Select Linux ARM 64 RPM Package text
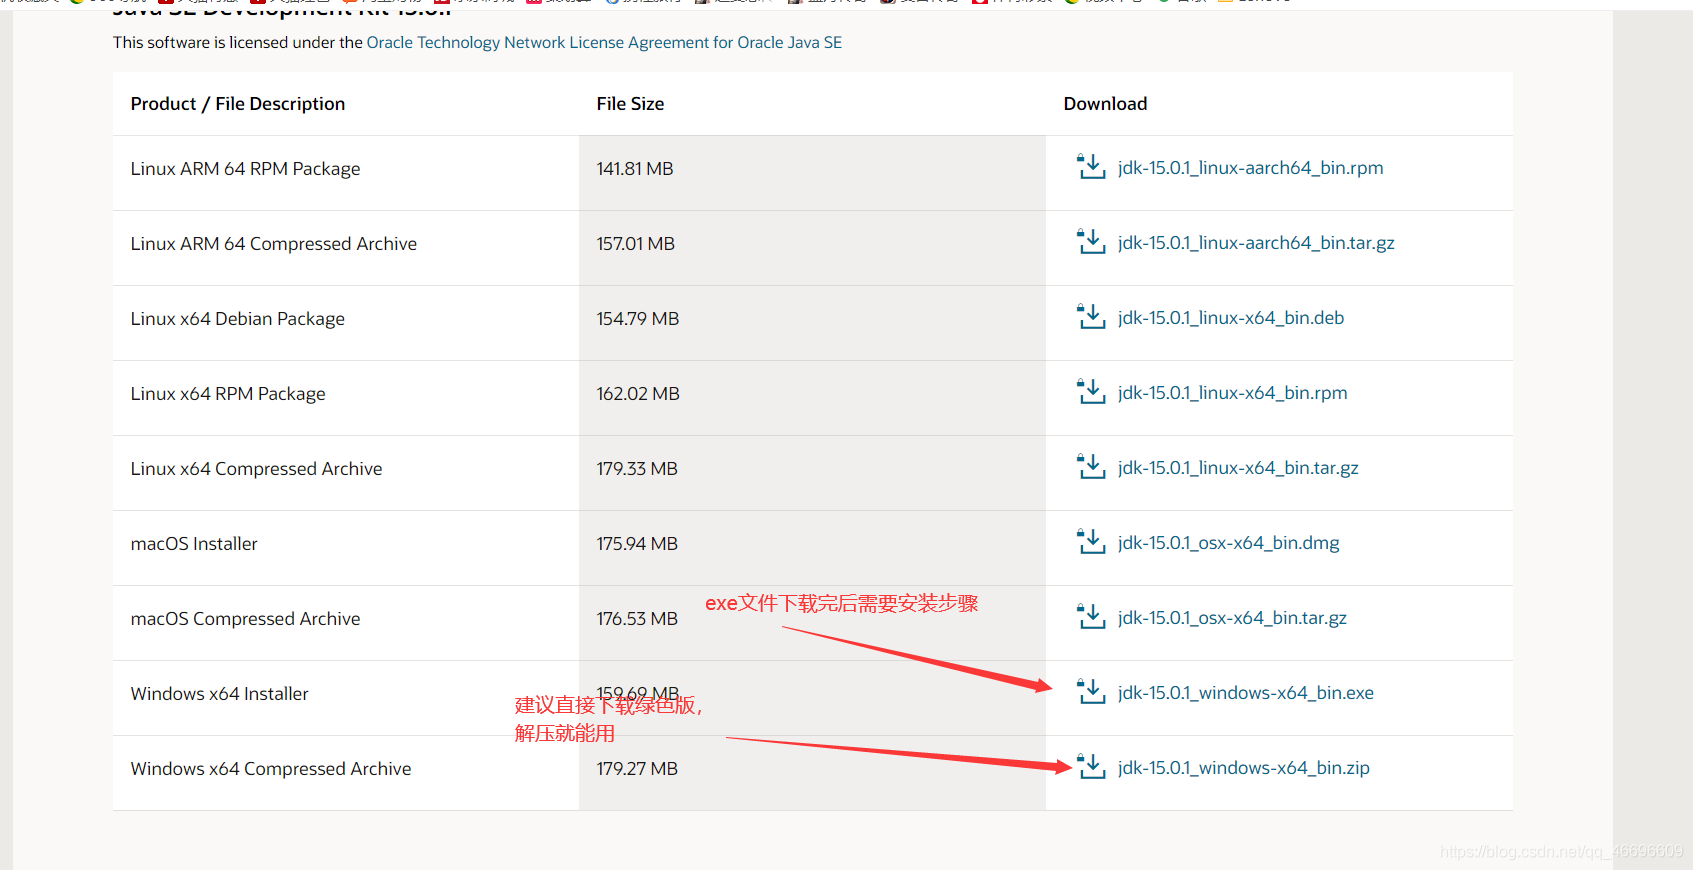Viewport: 1693px width, 870px height. tap(245, 169)
